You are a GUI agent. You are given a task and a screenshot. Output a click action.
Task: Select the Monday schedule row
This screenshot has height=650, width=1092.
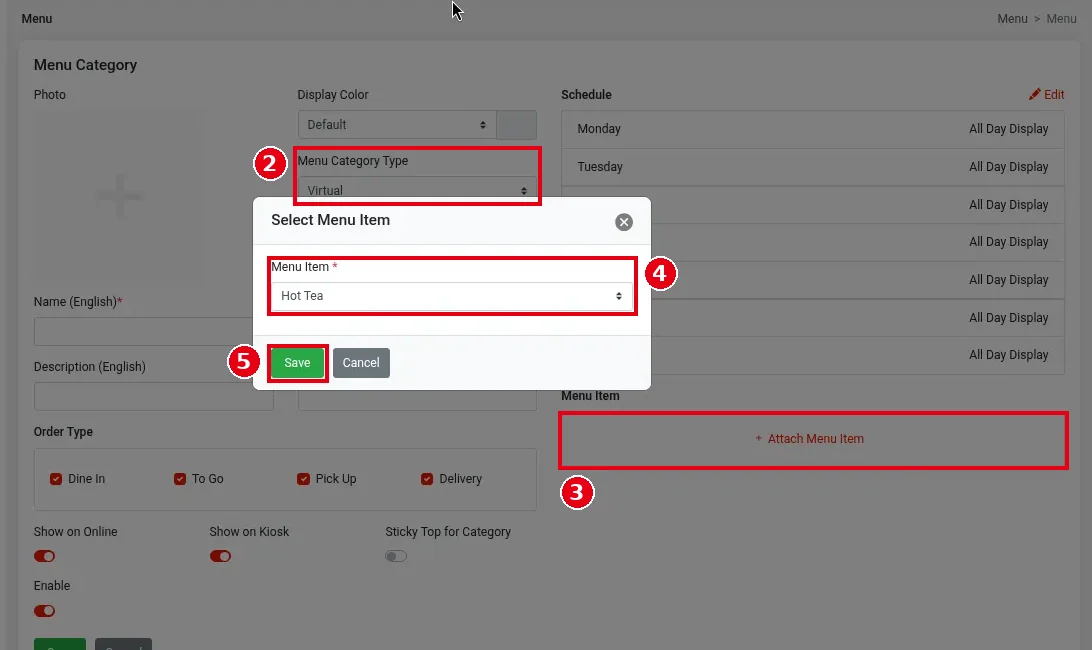[x=813, y=129]
